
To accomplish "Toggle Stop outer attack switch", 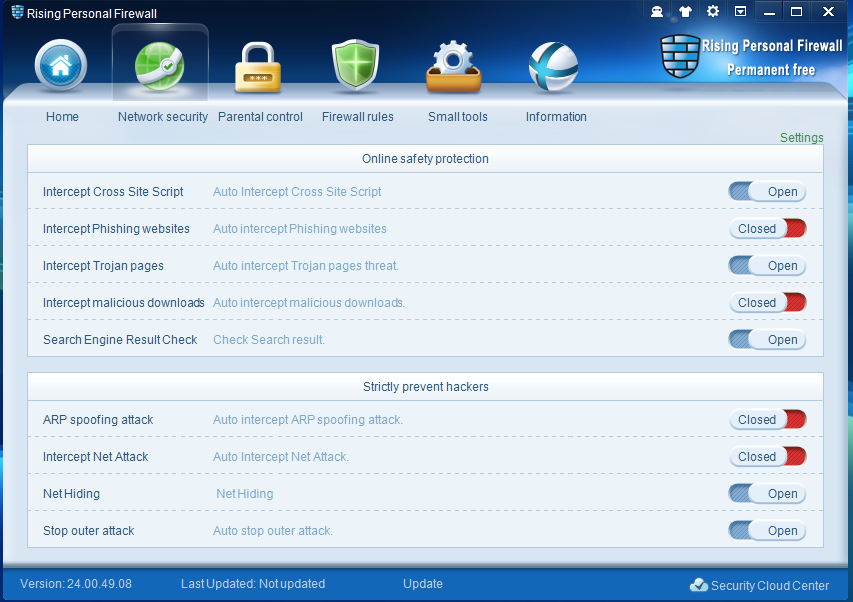I will pyautogui.click(x=767, y=530).
